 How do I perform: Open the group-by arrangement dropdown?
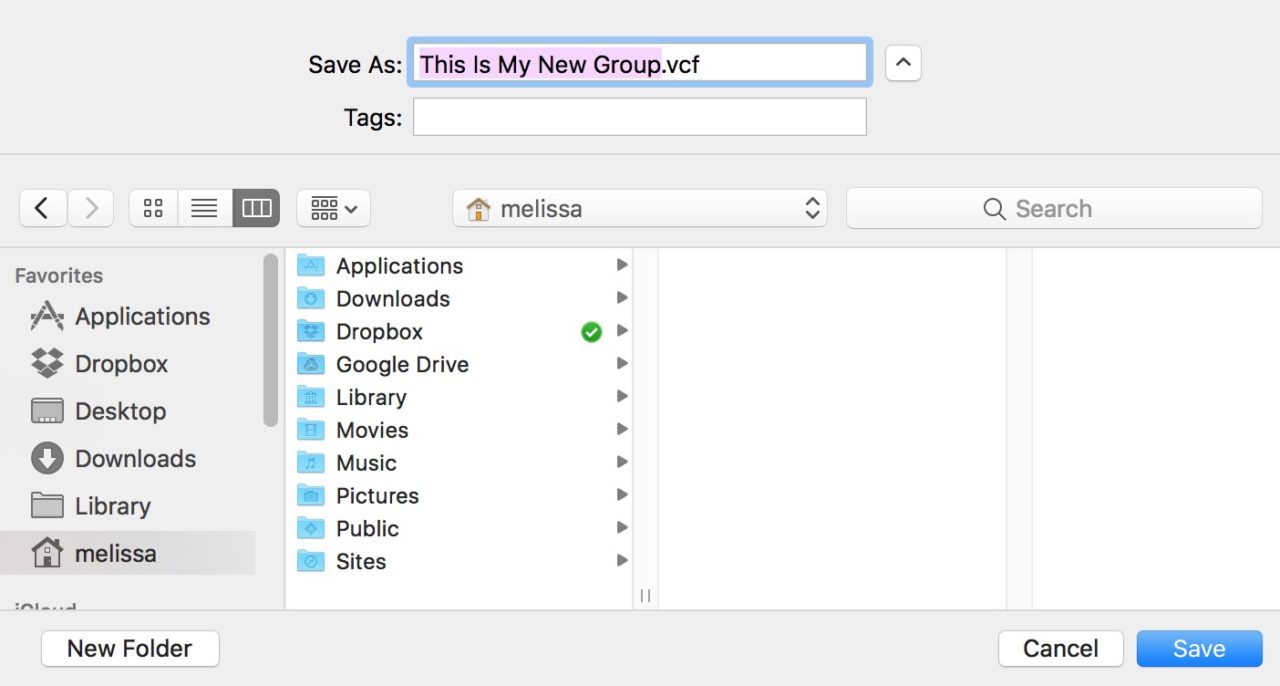point(333,208)
